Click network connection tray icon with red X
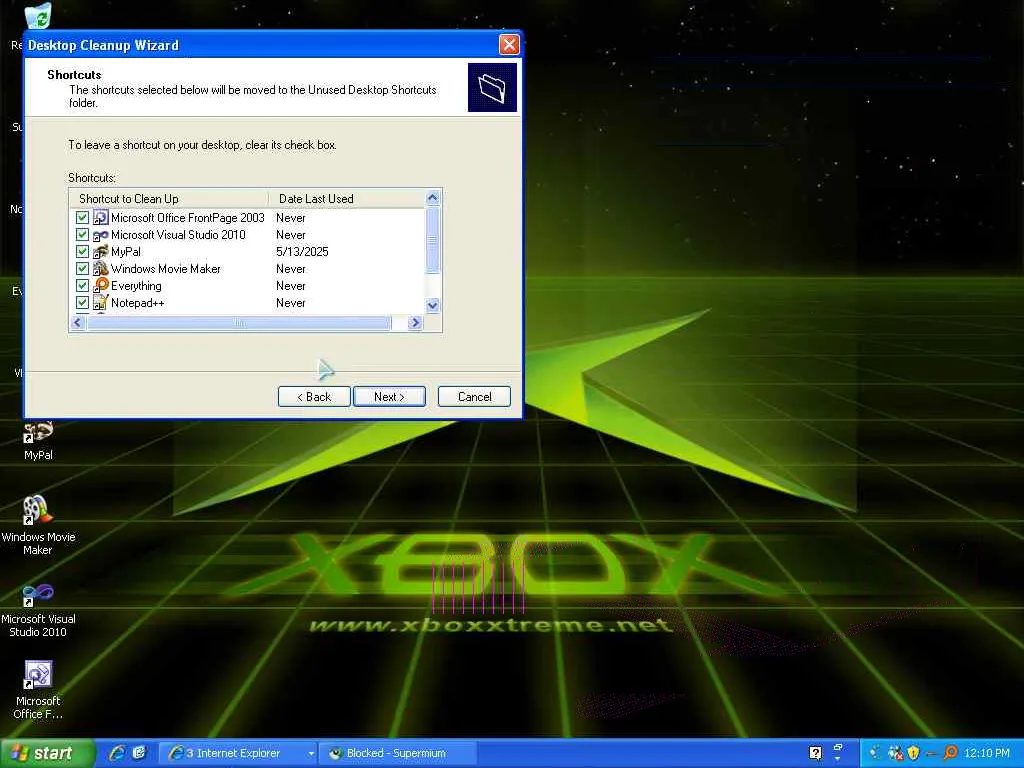This screenshot has height=768, width=1024. [895, 753]
